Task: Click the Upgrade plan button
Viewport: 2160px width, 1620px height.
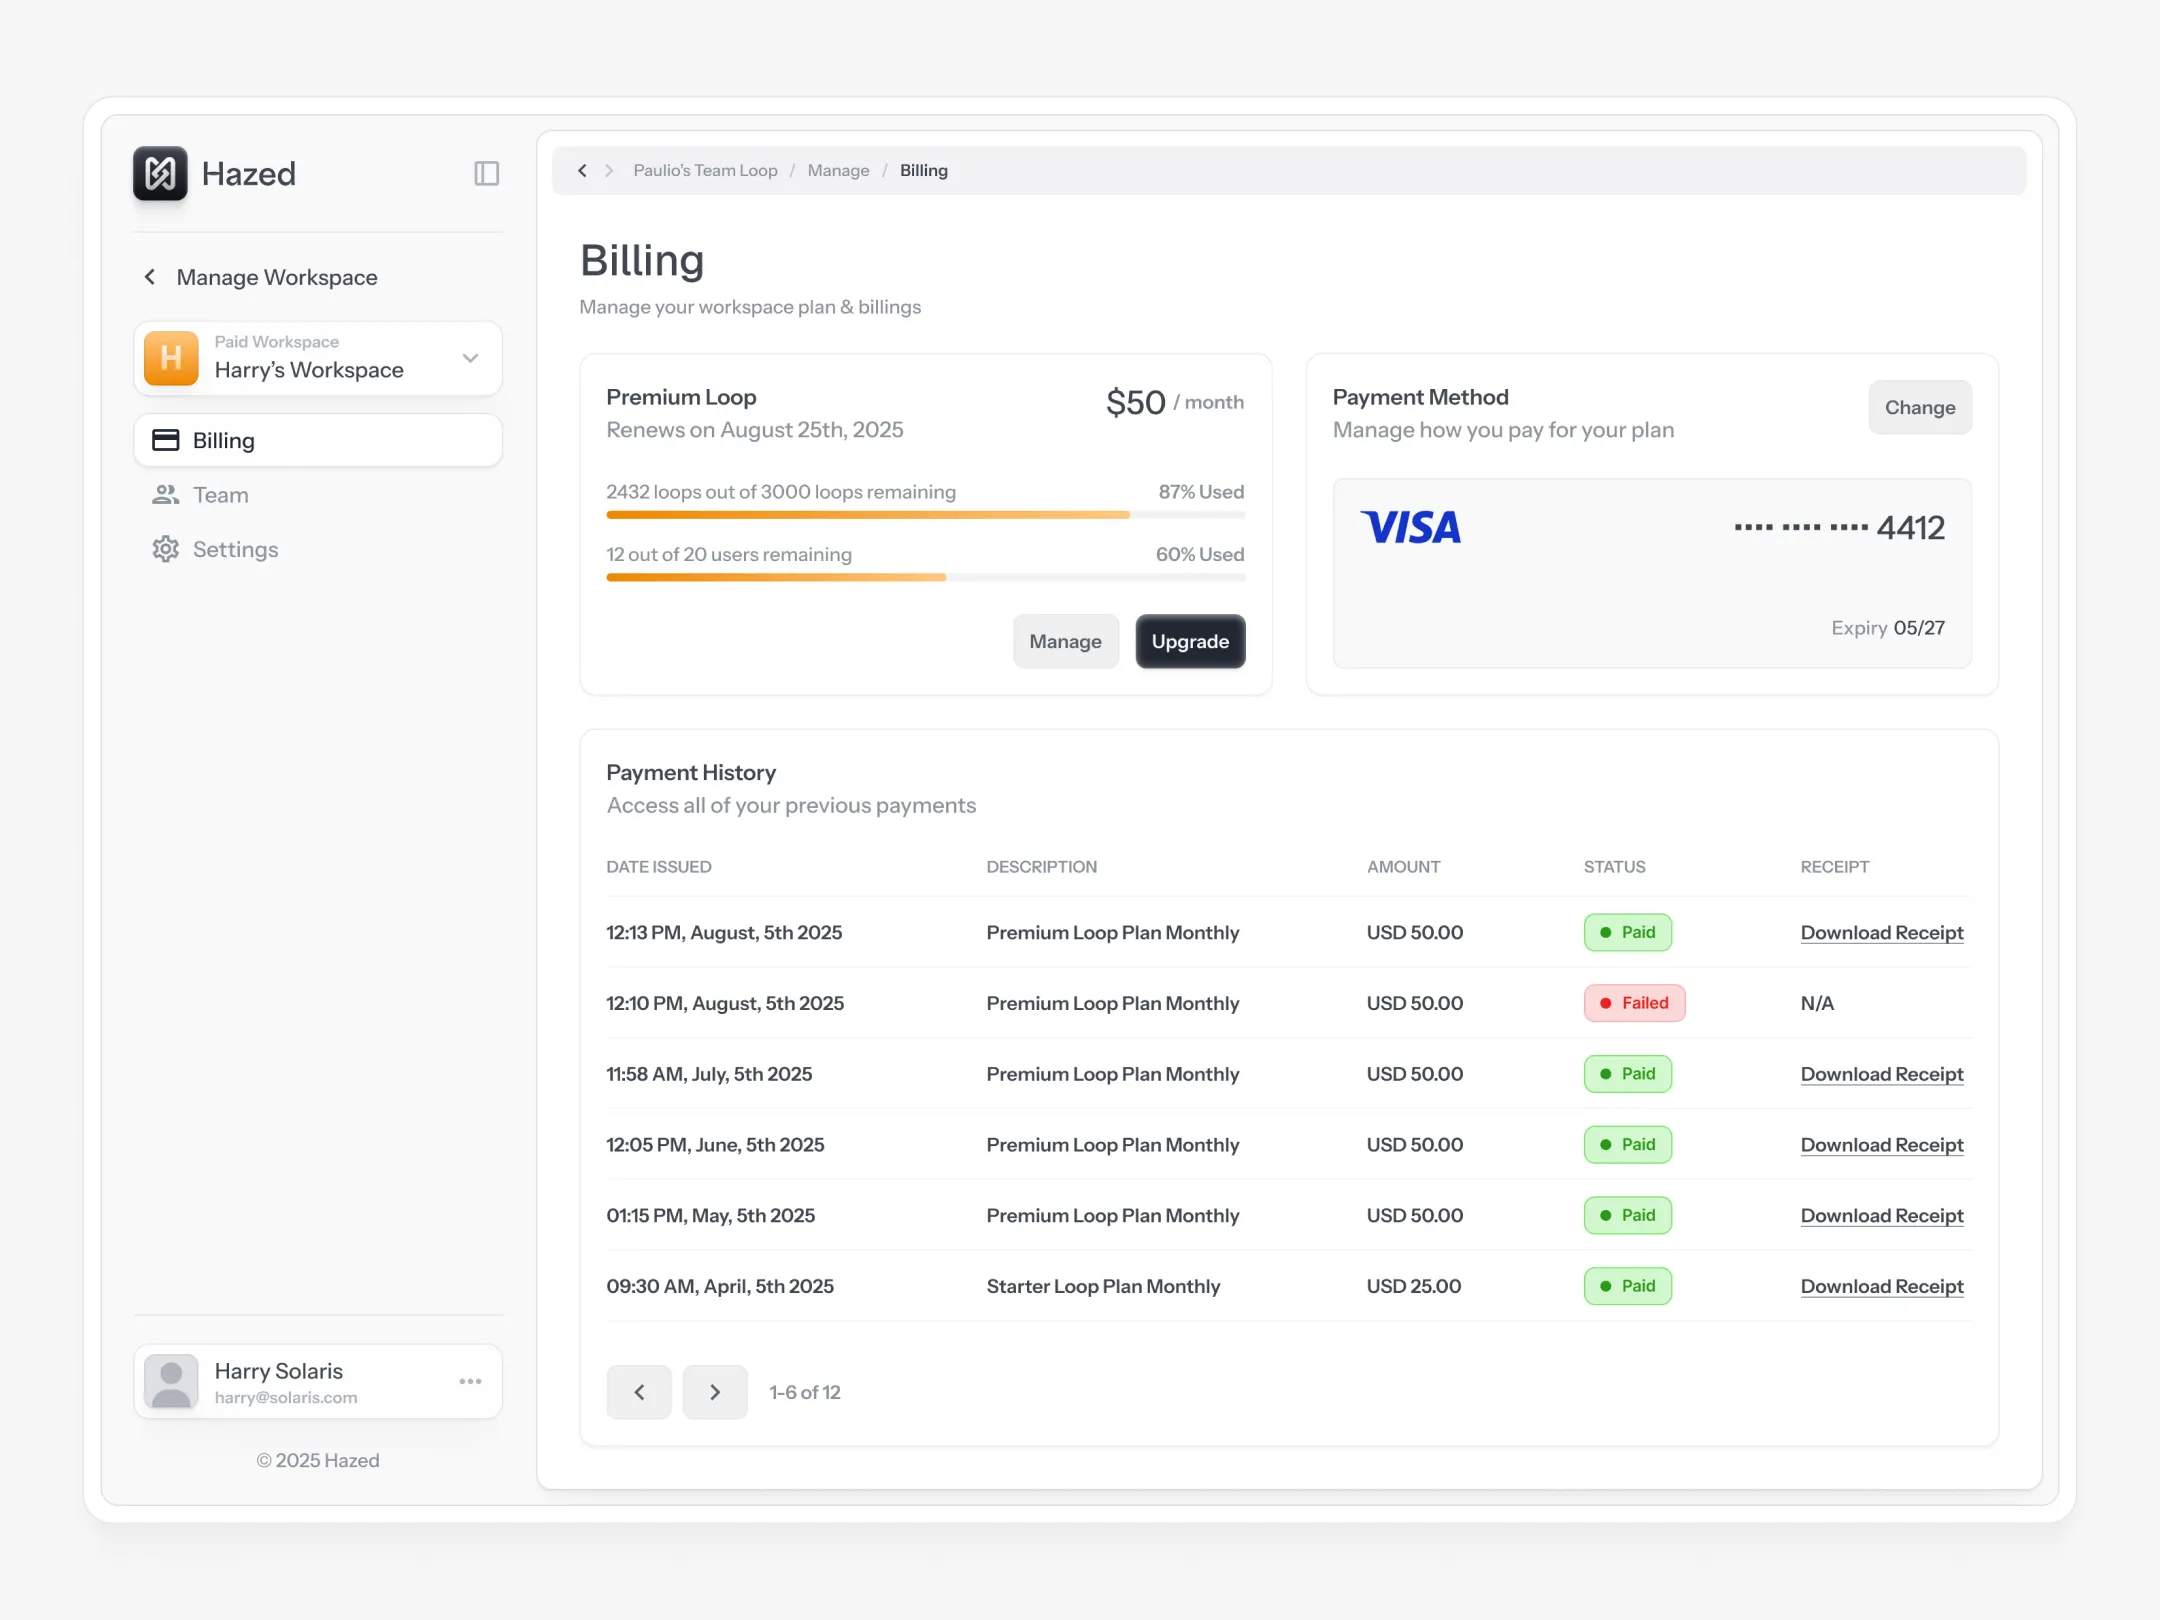Action: [1189, 641]
